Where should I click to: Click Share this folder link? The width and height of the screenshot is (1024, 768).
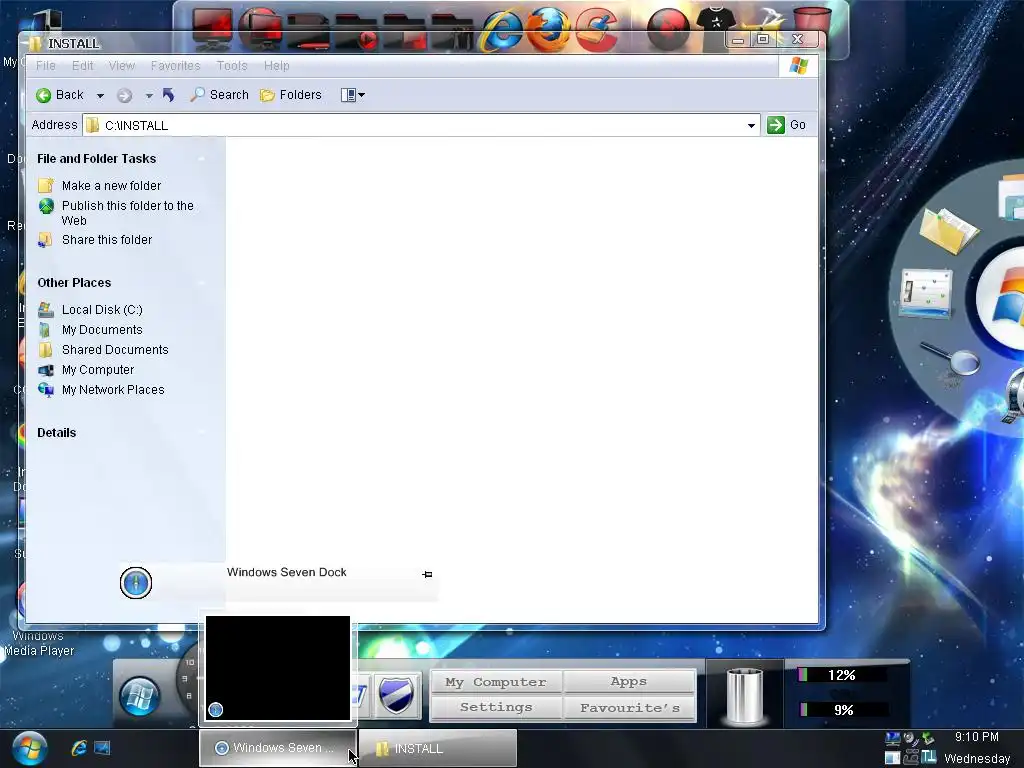pos(107,240)
